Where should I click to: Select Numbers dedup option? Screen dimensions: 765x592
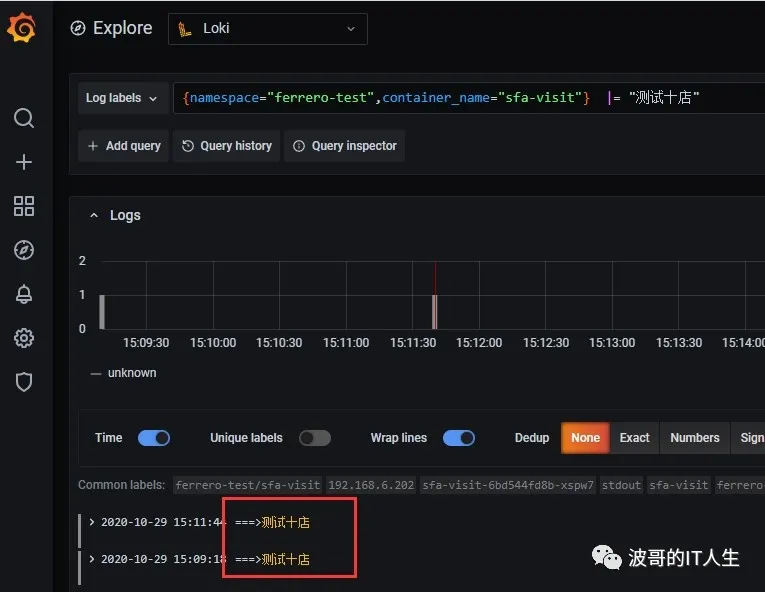(695, 438)
